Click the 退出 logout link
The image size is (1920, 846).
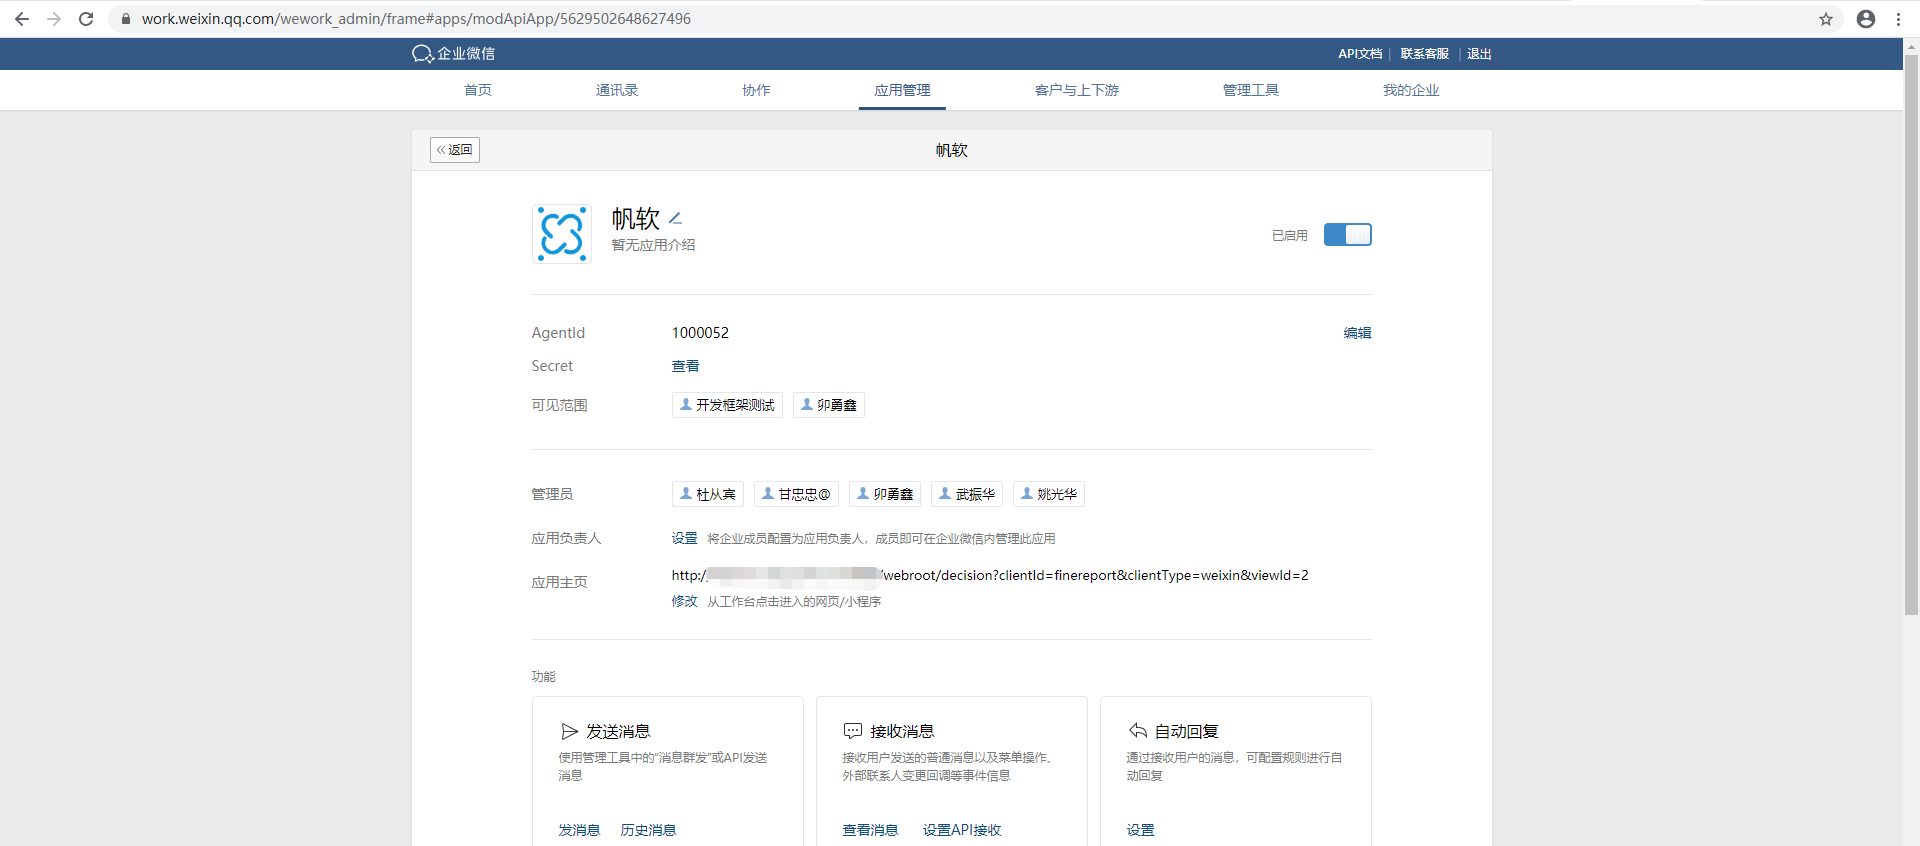pyautogui.click(x=1479, y=54)
